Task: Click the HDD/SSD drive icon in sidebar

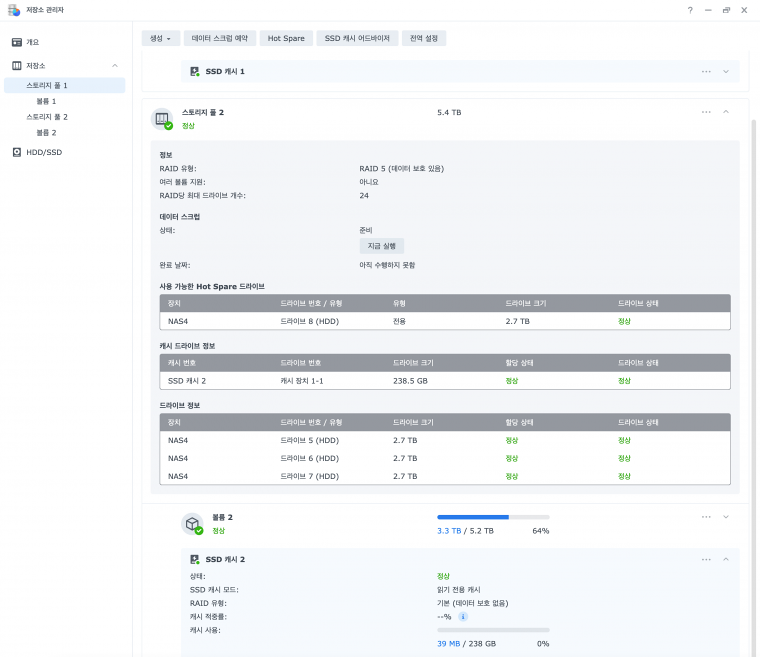Action: (17, 152)
